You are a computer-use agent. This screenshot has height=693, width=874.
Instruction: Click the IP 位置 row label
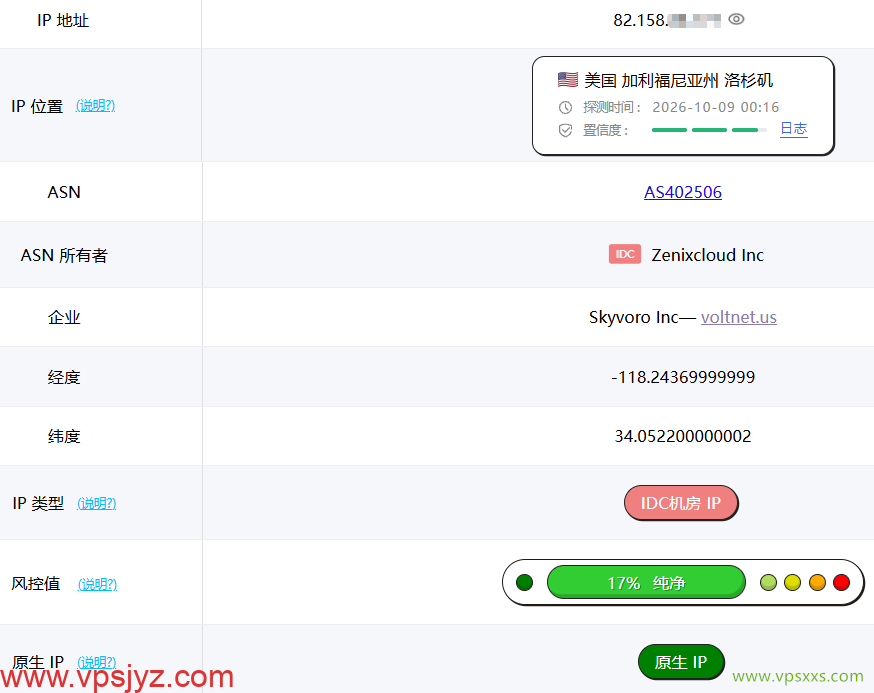pyautogui.click(x=37, y=106)
